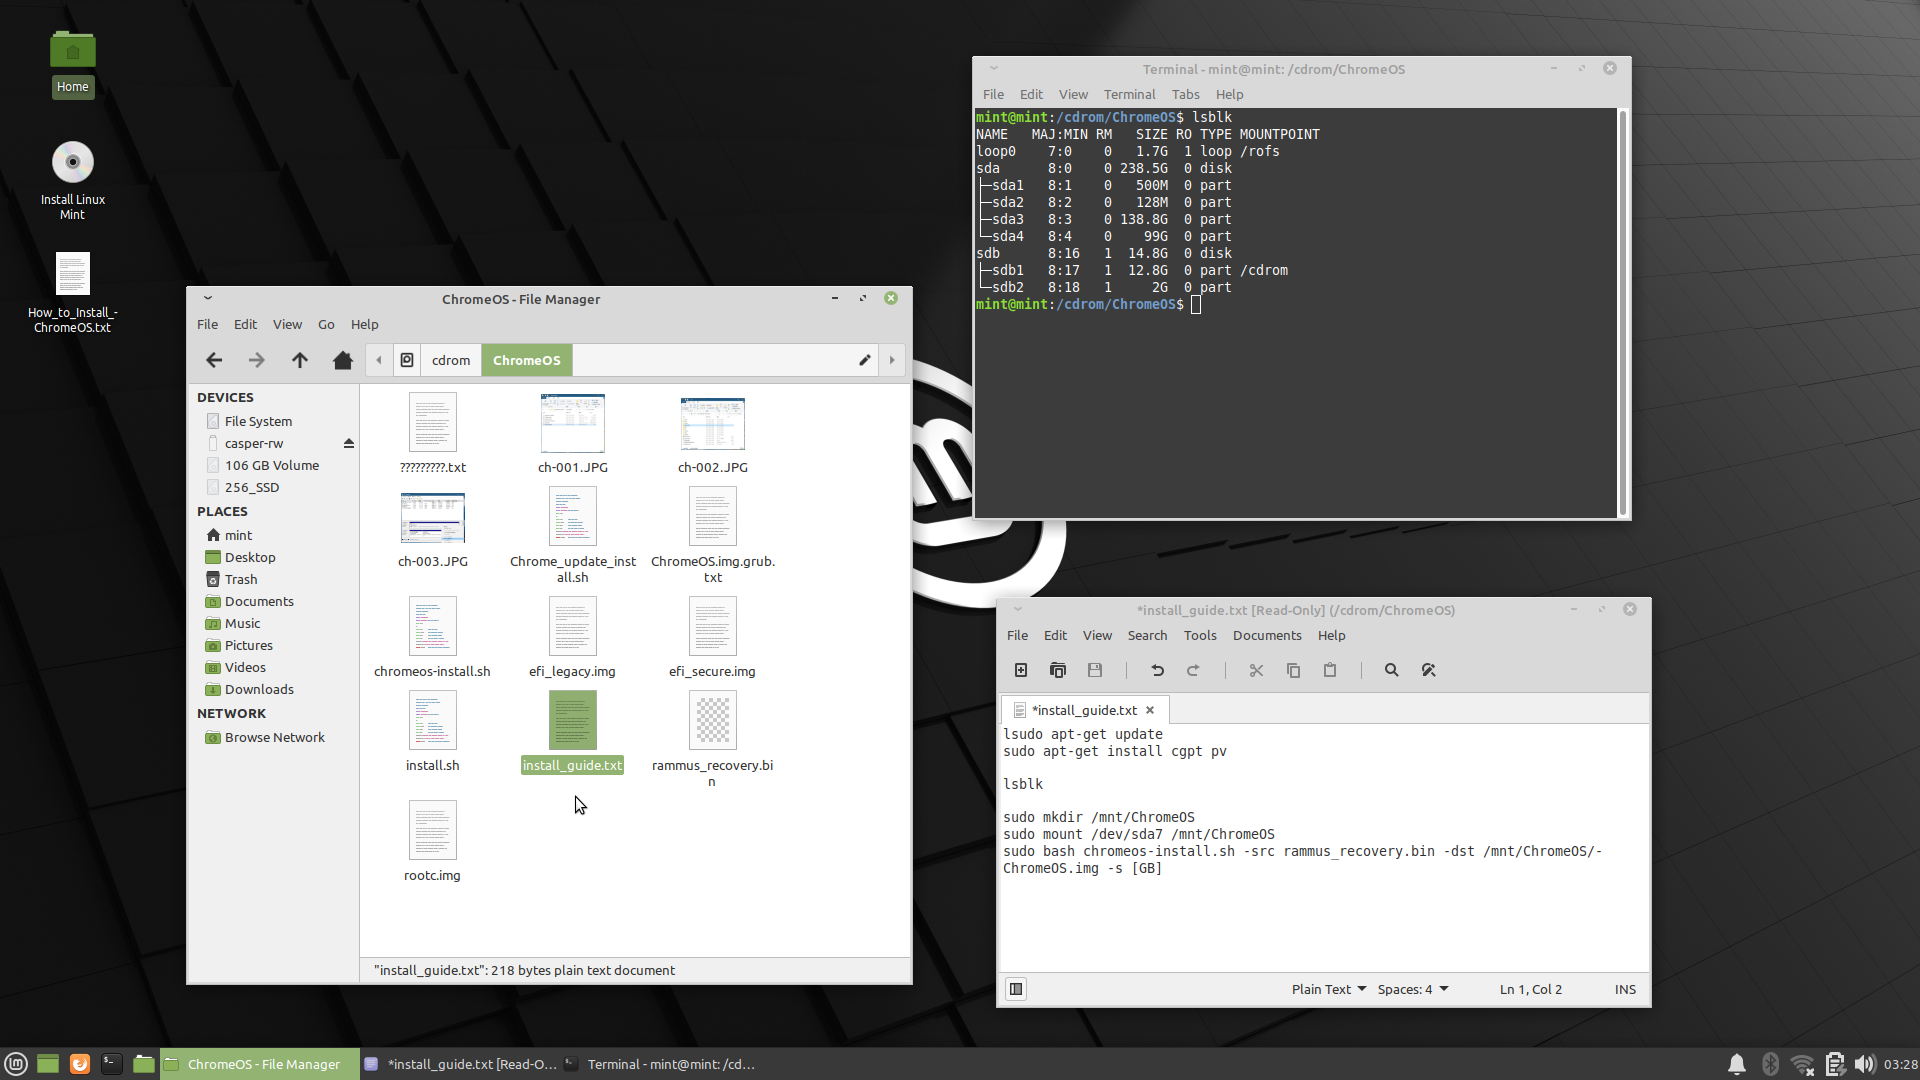Screen dimensions: 1920x1080
Task: Open the Terminal's Tabs menu
Action: 1185,94
